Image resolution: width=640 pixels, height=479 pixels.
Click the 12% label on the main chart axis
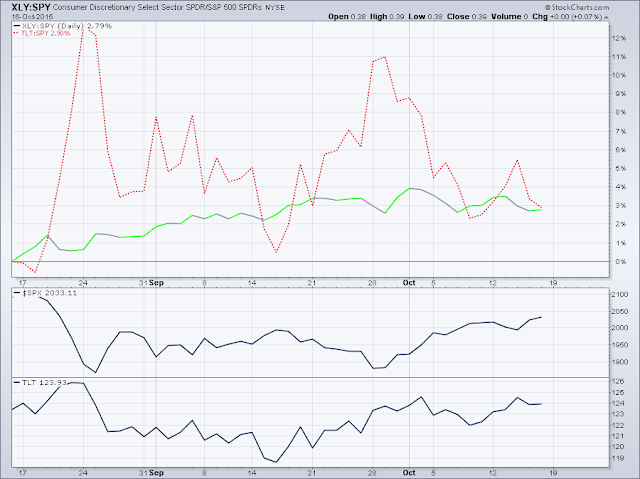618,38
